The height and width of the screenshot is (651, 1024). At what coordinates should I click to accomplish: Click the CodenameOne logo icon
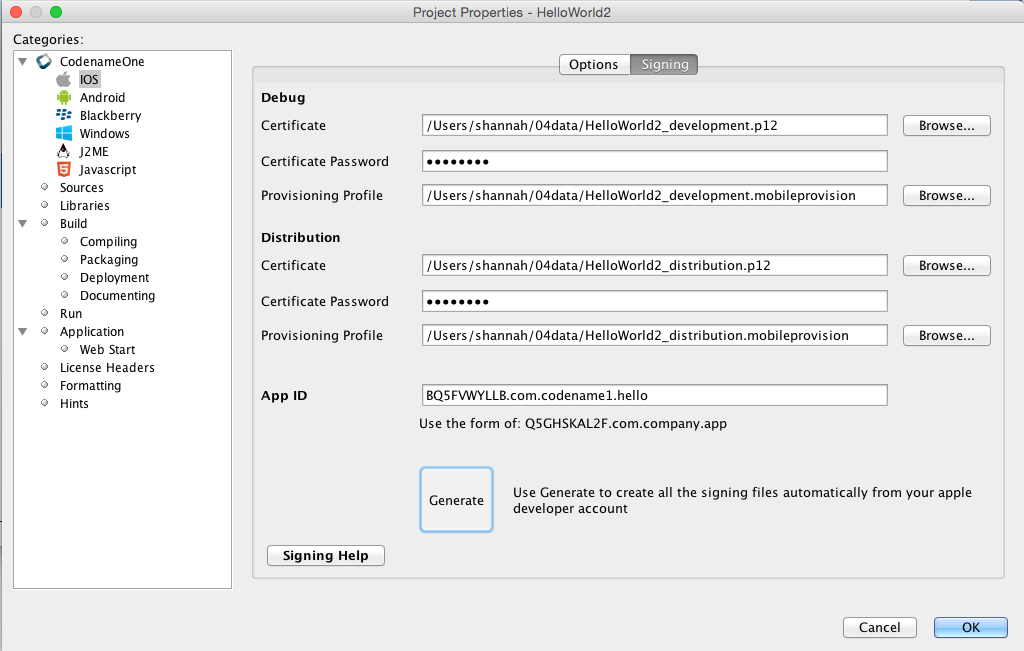pos(44,62)
